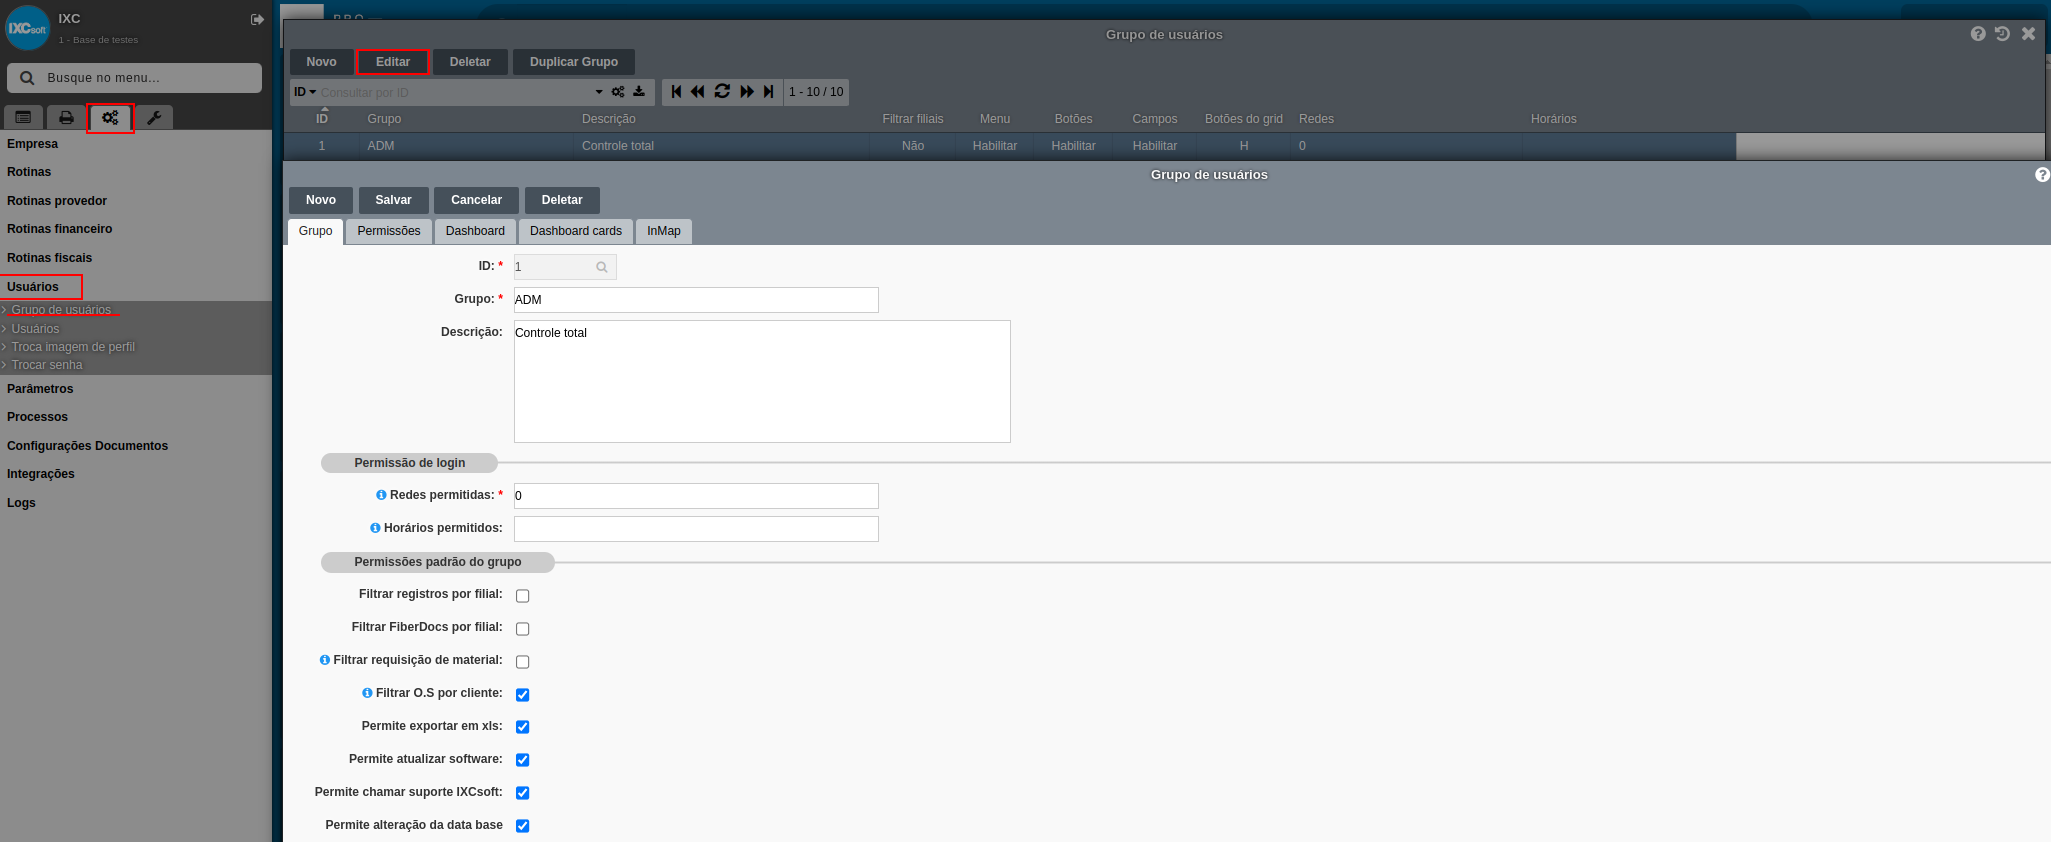The image size is (2051, 842).
Task: Enable Filtrar FiberDocs por filial checkbox
Action: (522, 629)
